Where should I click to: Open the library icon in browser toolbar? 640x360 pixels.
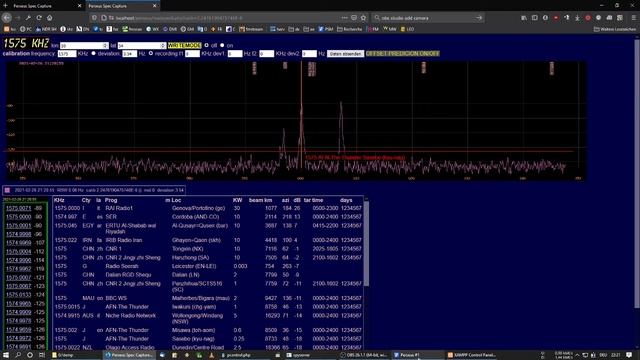click(x=524, y=18)
